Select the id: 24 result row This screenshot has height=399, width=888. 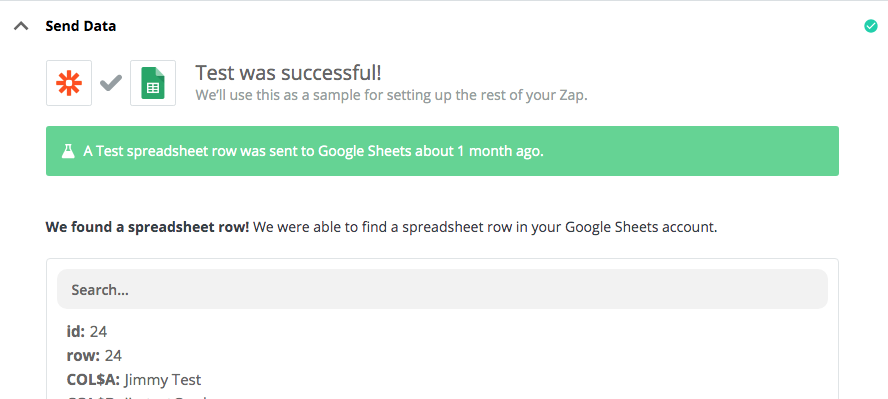pyautogui.click(x=87, y=331)
